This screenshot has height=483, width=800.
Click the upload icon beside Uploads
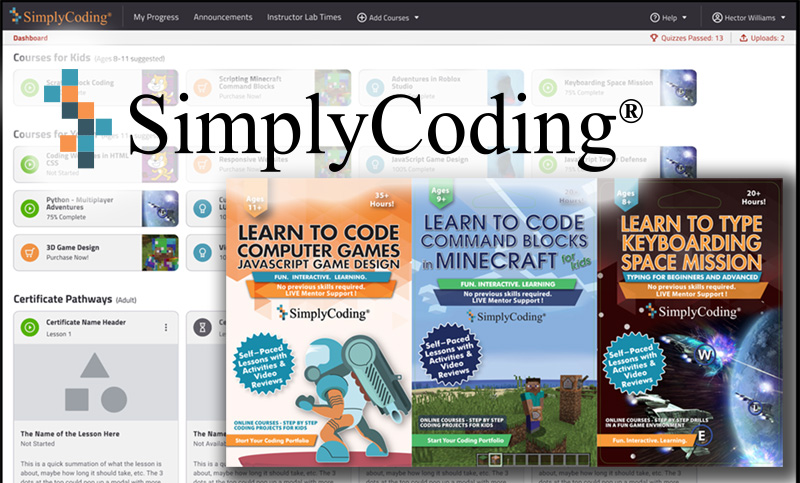pos(743,38)
